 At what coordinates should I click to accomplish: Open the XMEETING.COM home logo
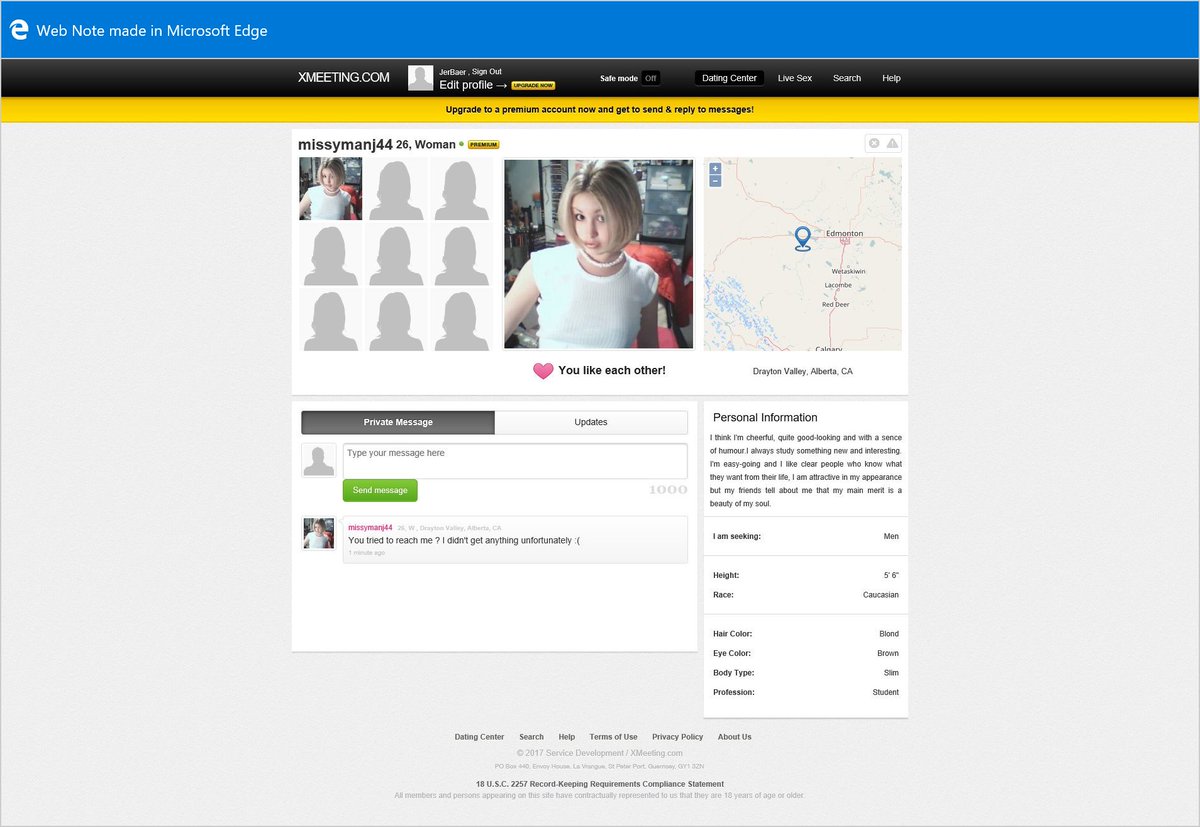343,77
